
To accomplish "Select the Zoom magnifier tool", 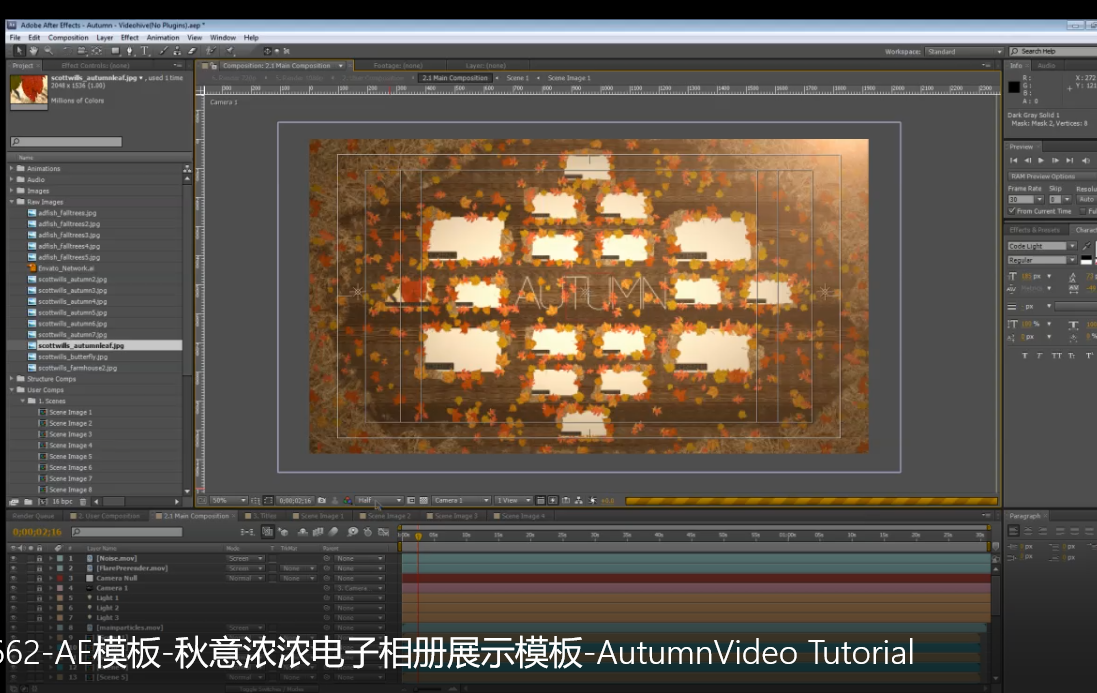I will [x=48, y=51].
